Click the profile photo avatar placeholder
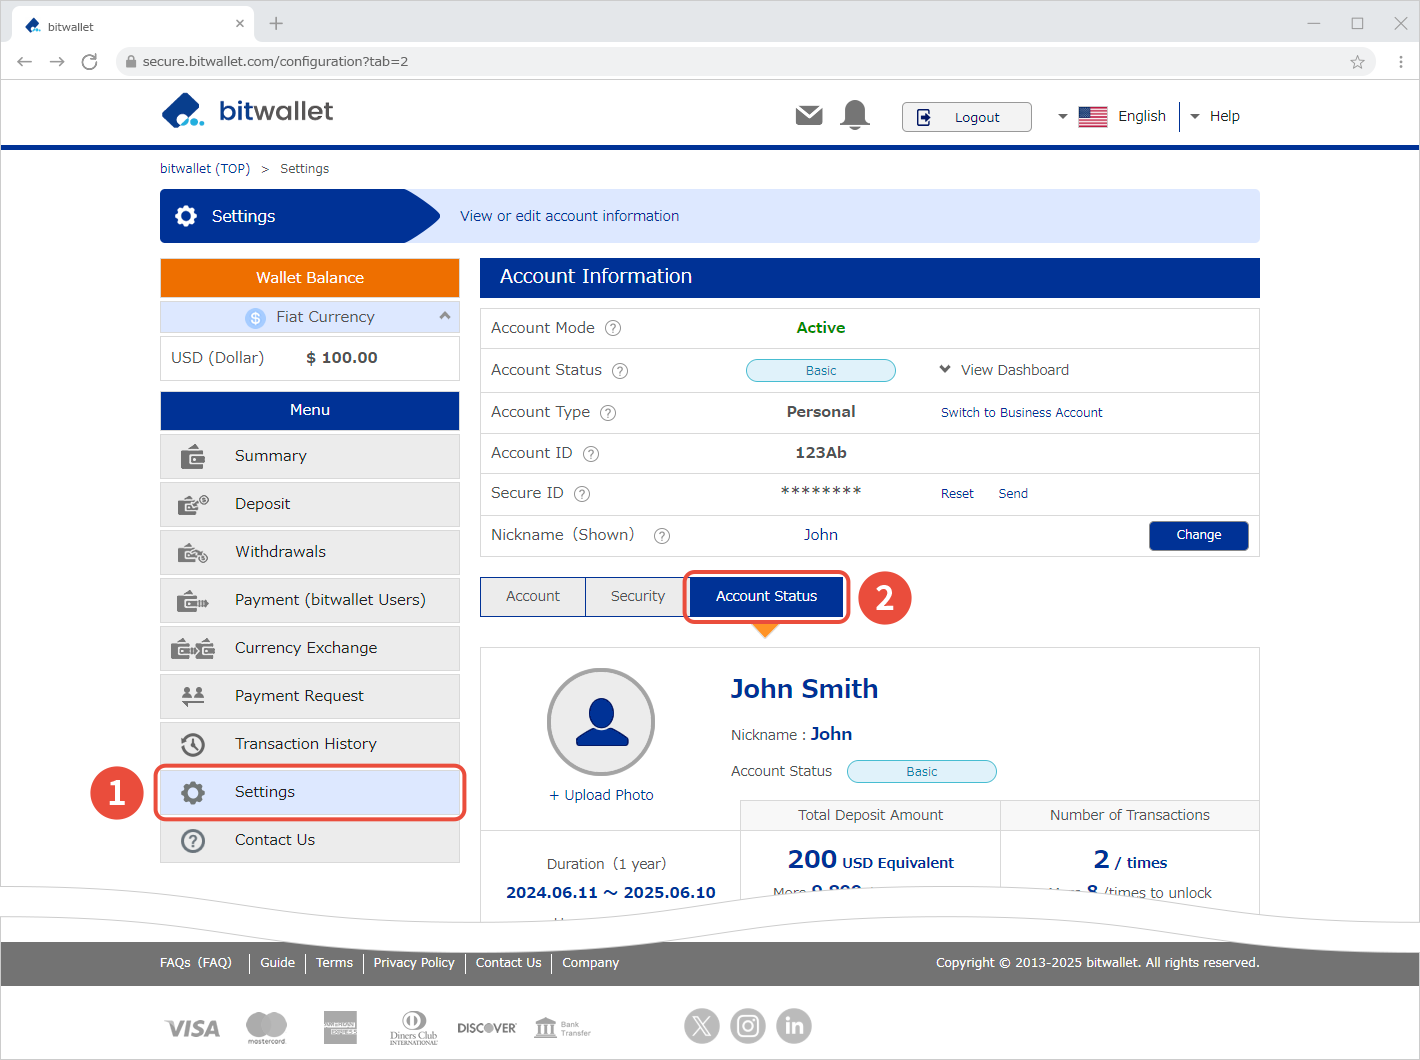This screenshot has height=1060, width=1420. point(601,722)
